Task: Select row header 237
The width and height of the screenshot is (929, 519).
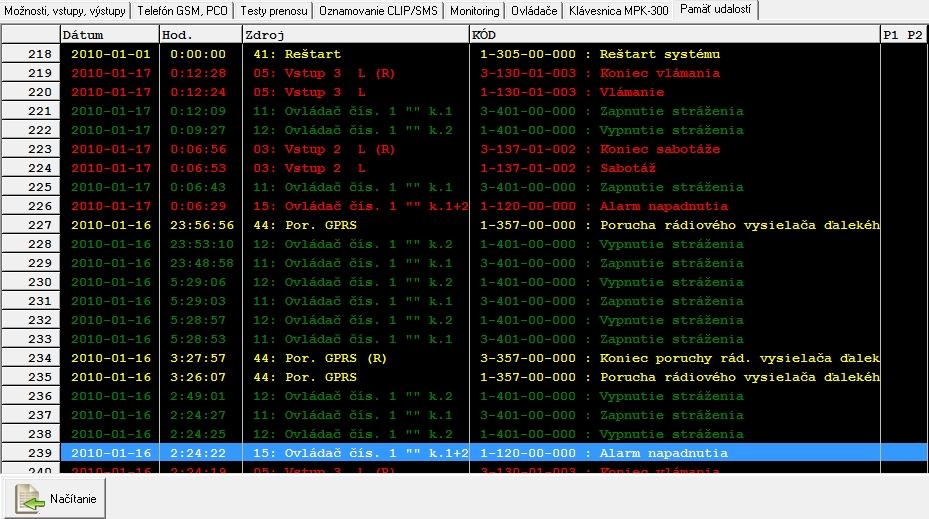Action: [31, 414]
